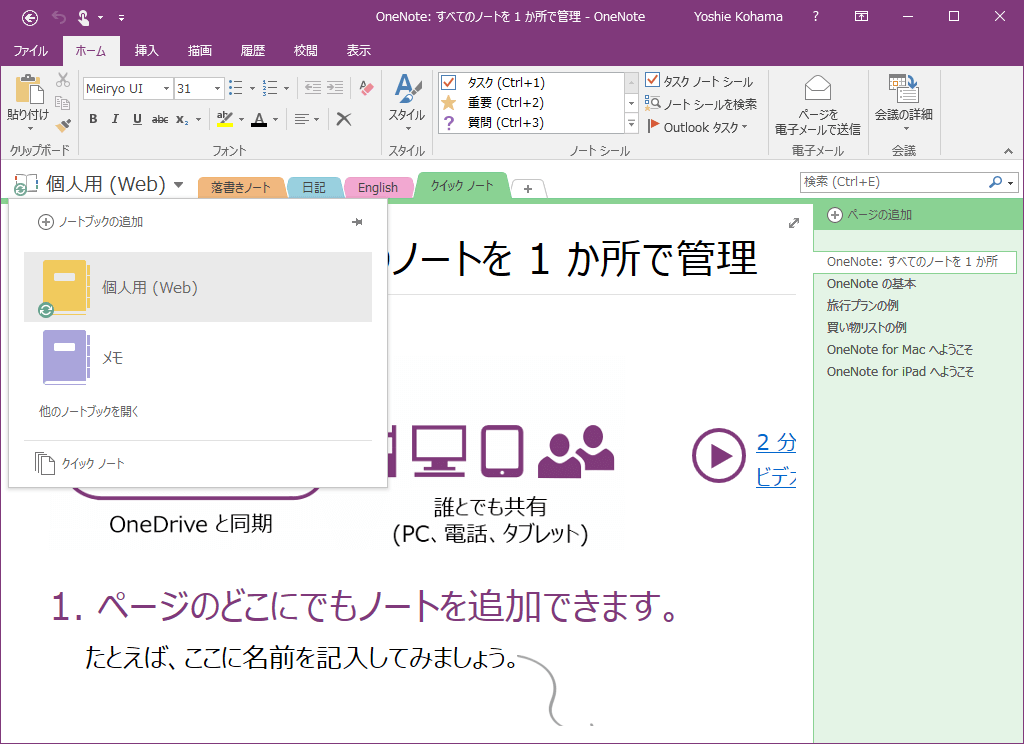Click 他のノートブックを開く link
The width and height of the screenshot is (1024, 744).
pyautogui.click(x=89, y=412)
